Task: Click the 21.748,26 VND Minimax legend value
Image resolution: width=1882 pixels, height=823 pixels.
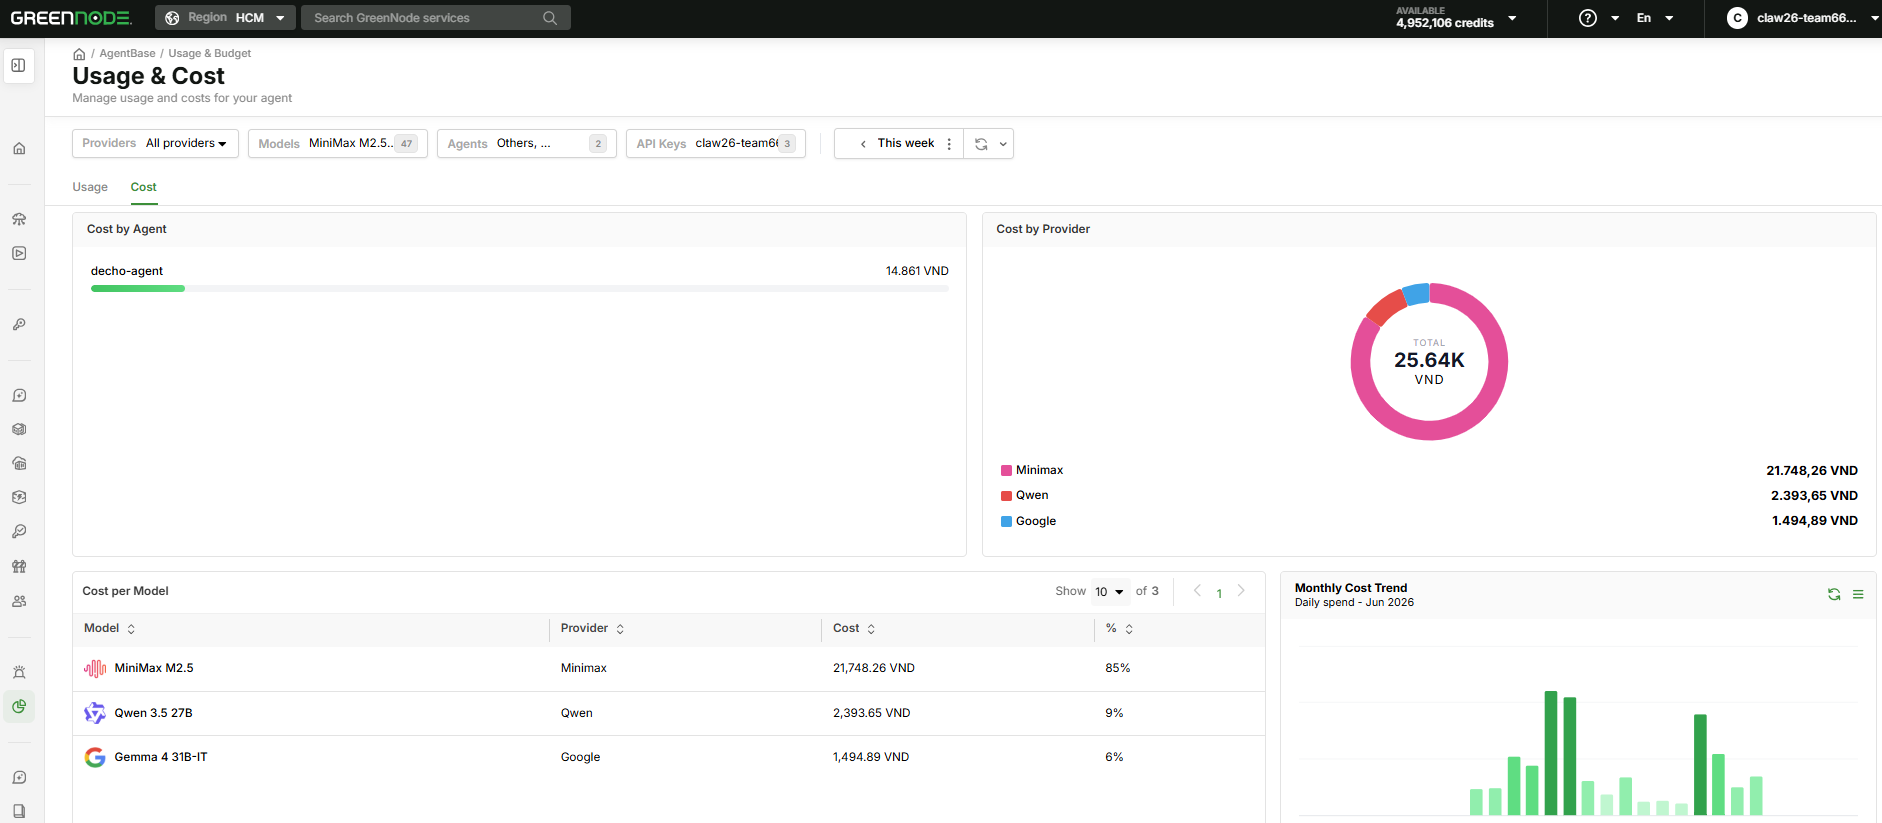Action: click(x=1811, y=471)
